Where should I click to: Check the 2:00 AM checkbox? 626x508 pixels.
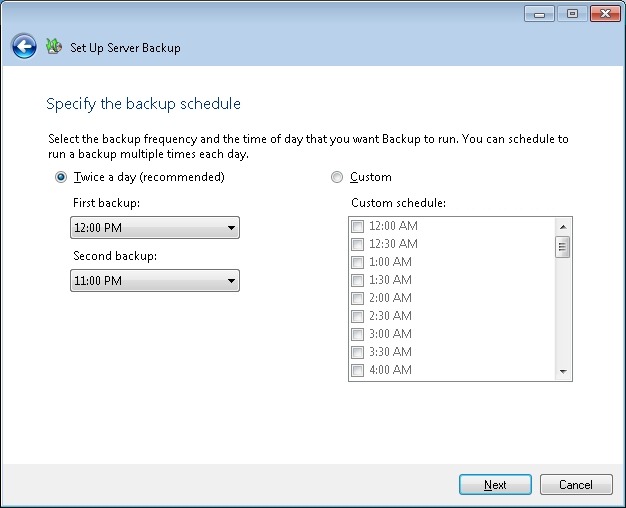[357, 298]
